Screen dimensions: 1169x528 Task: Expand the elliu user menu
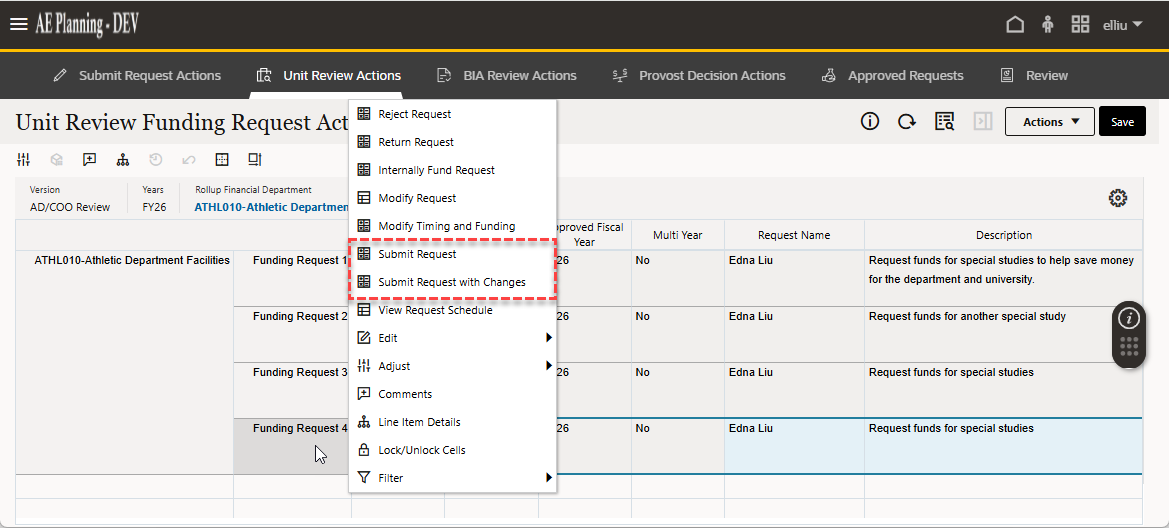1123,25
